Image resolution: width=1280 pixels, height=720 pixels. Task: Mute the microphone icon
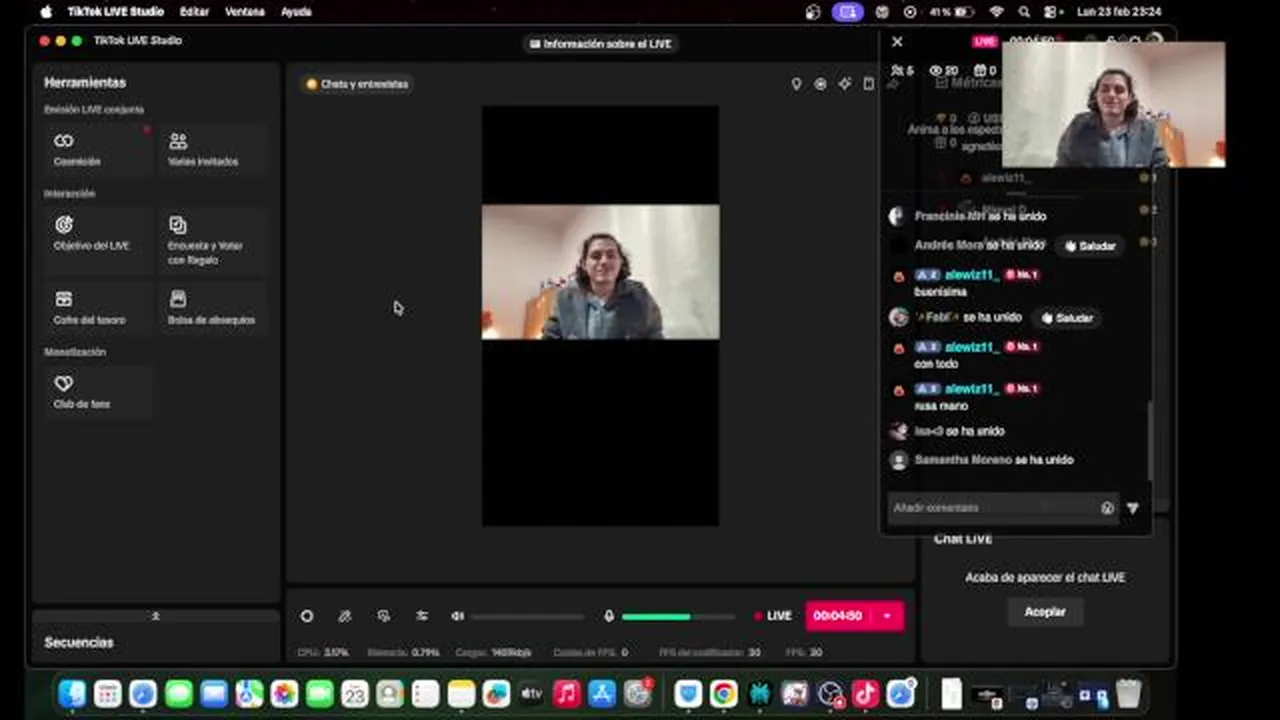pos(608,616)
